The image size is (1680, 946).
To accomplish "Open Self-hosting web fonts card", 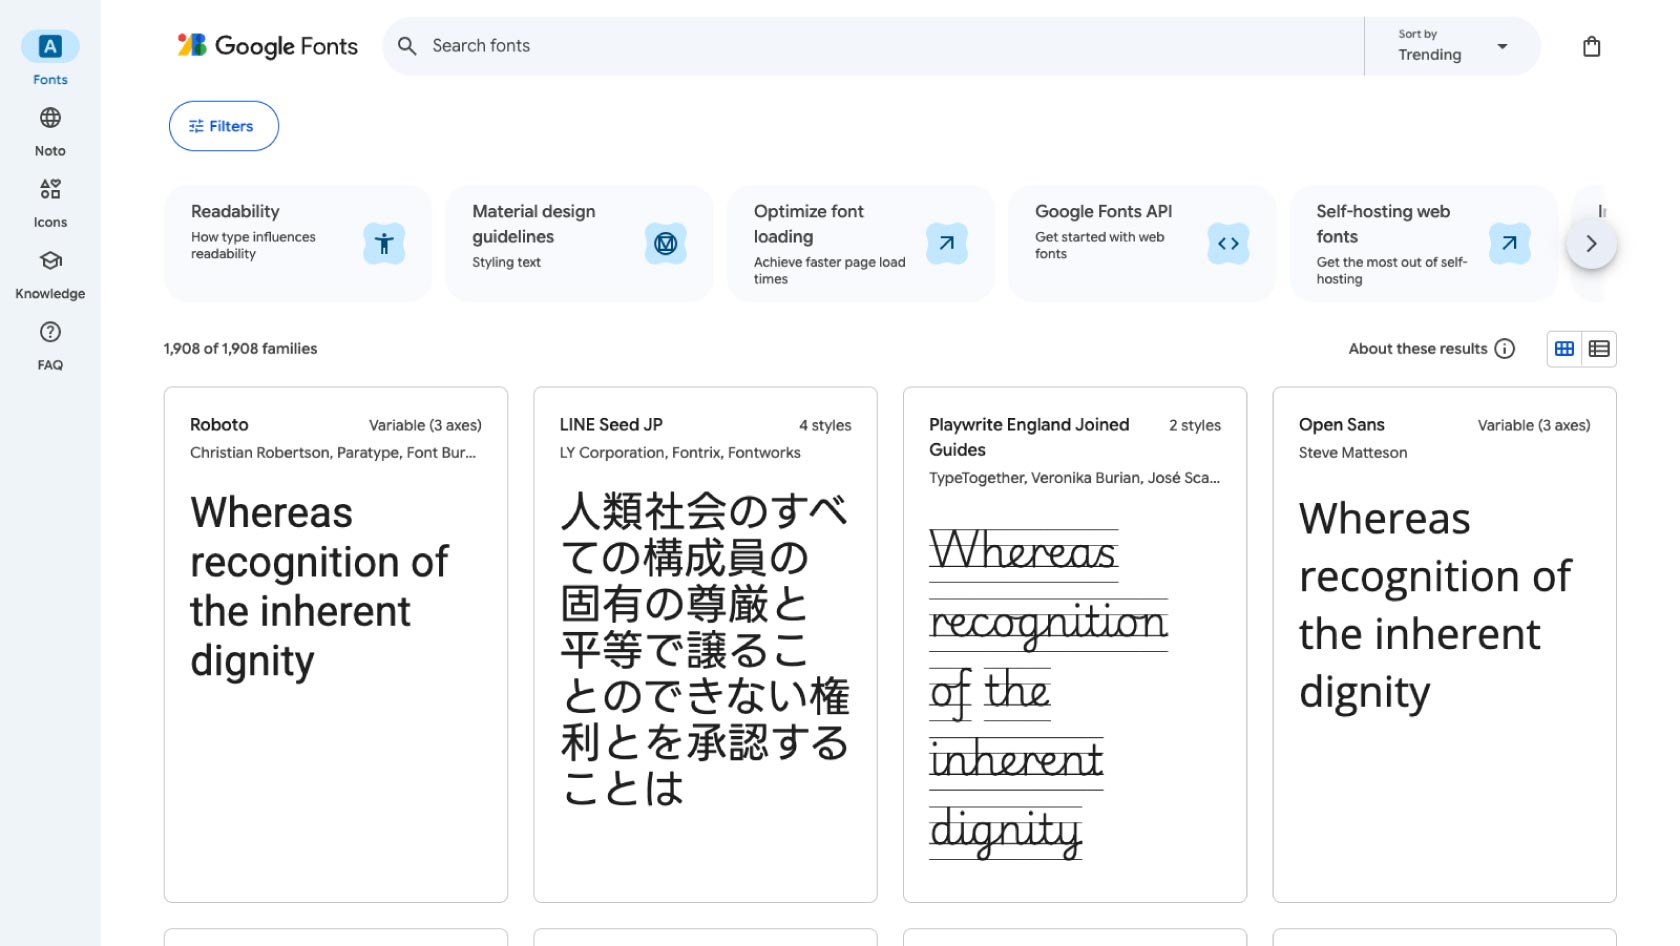I will [1422, 243].
